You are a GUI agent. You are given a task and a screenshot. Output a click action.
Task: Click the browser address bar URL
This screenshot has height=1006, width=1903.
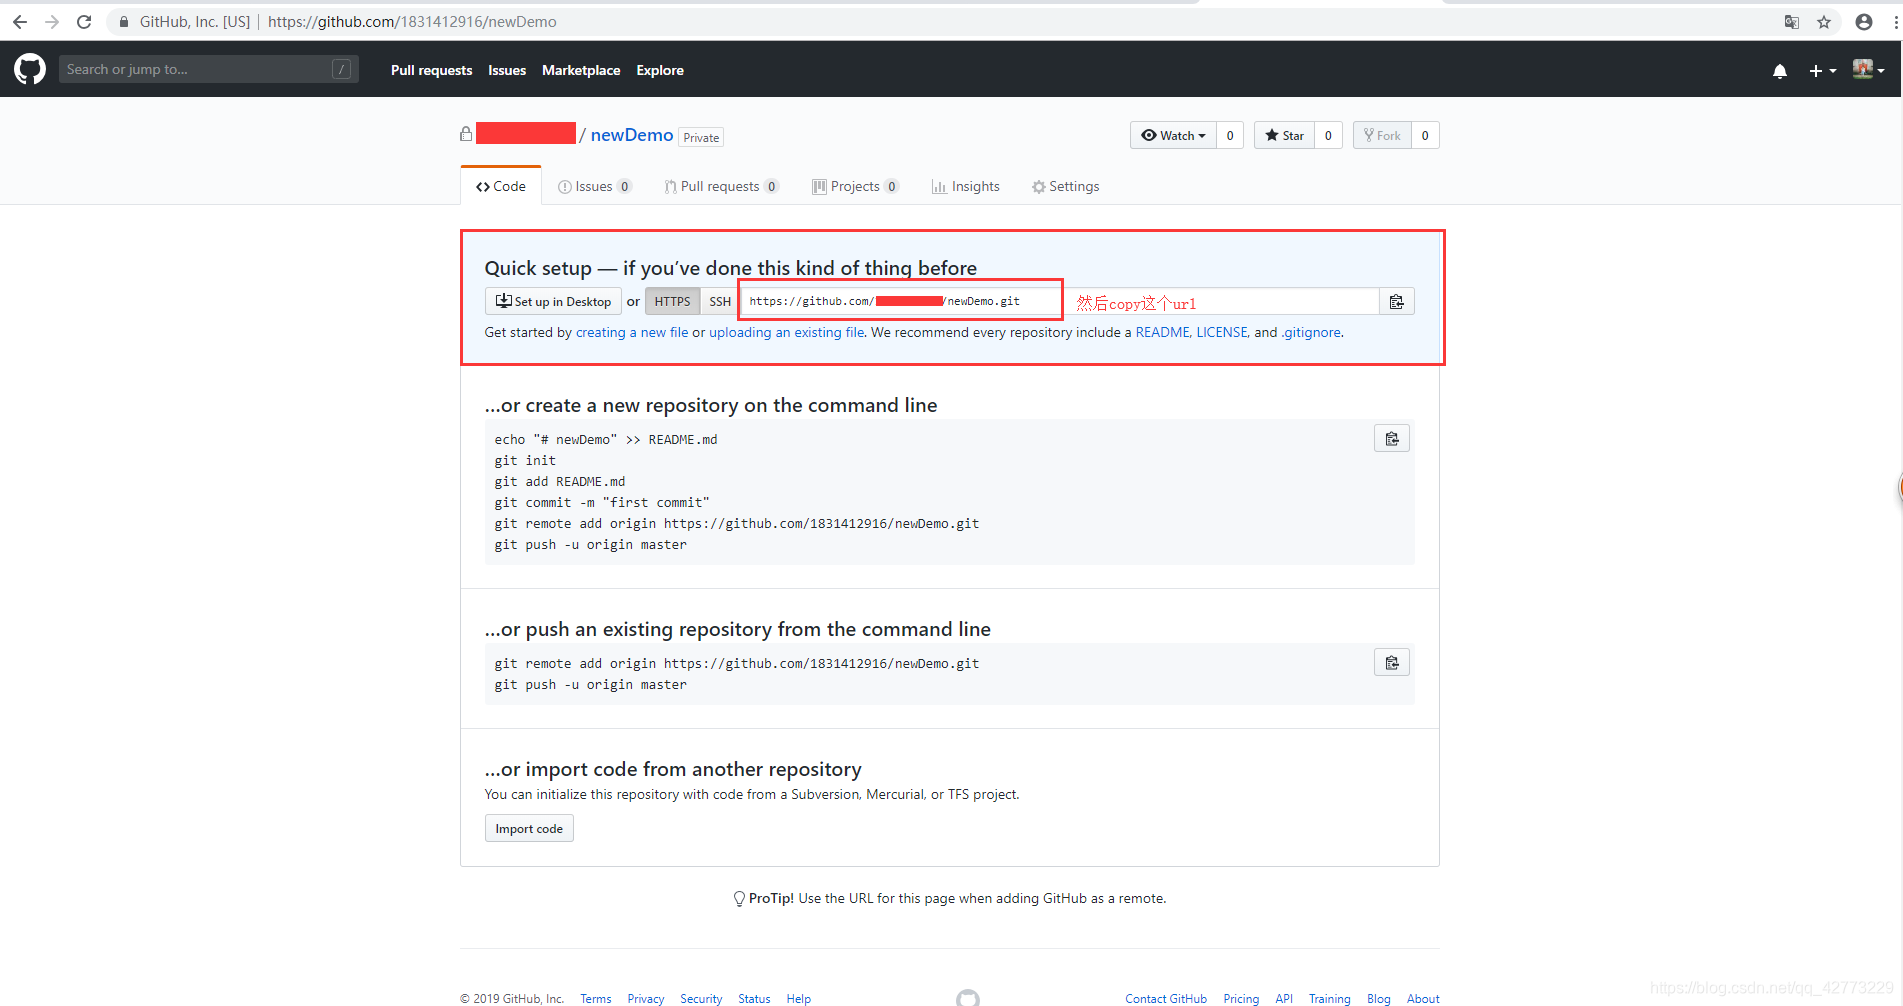[x=412, y=22]
